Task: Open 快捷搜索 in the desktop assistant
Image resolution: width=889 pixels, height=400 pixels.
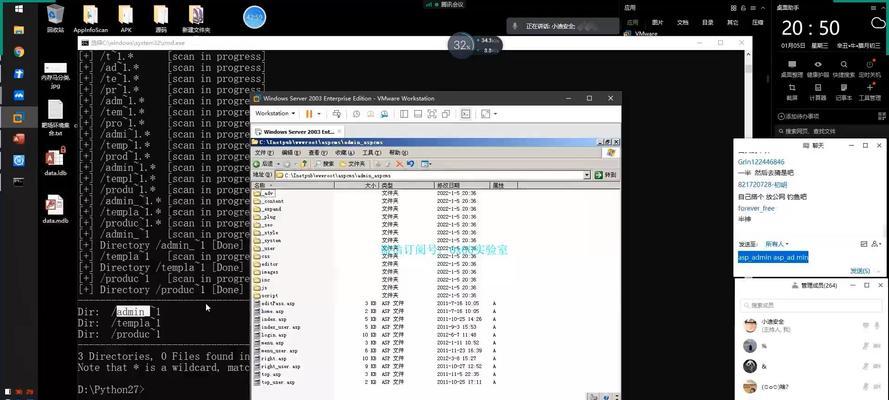Action: [x=844, y=69]
